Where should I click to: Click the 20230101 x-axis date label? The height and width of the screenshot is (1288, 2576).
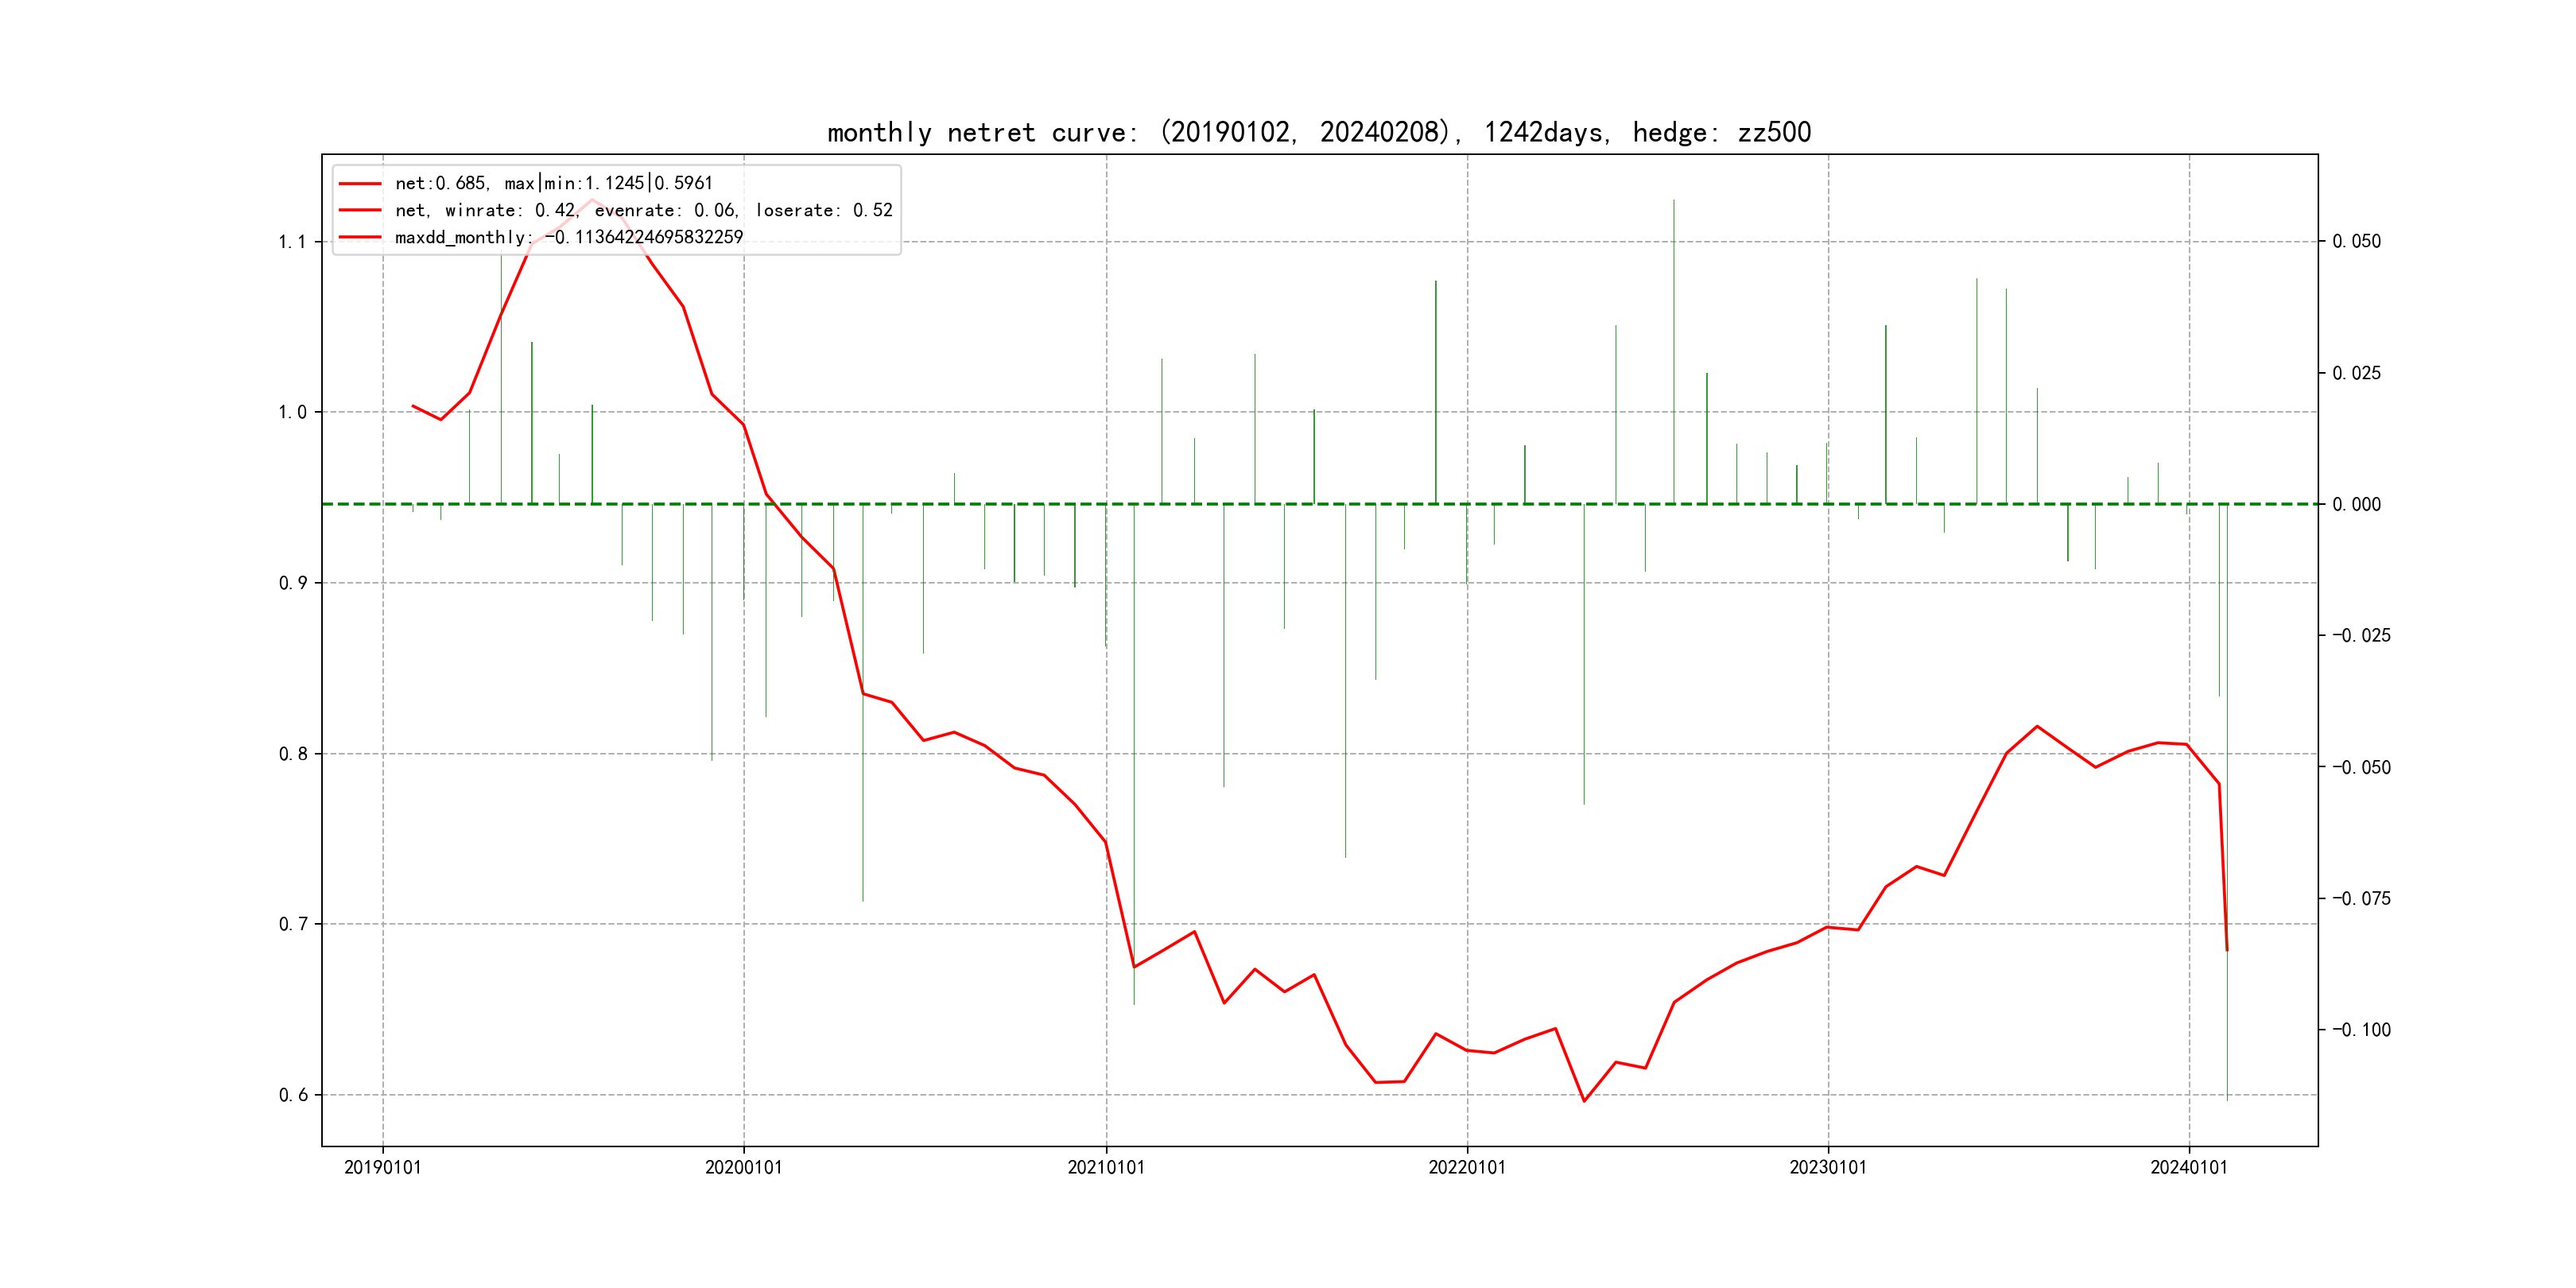(x=1827, y=1167)
